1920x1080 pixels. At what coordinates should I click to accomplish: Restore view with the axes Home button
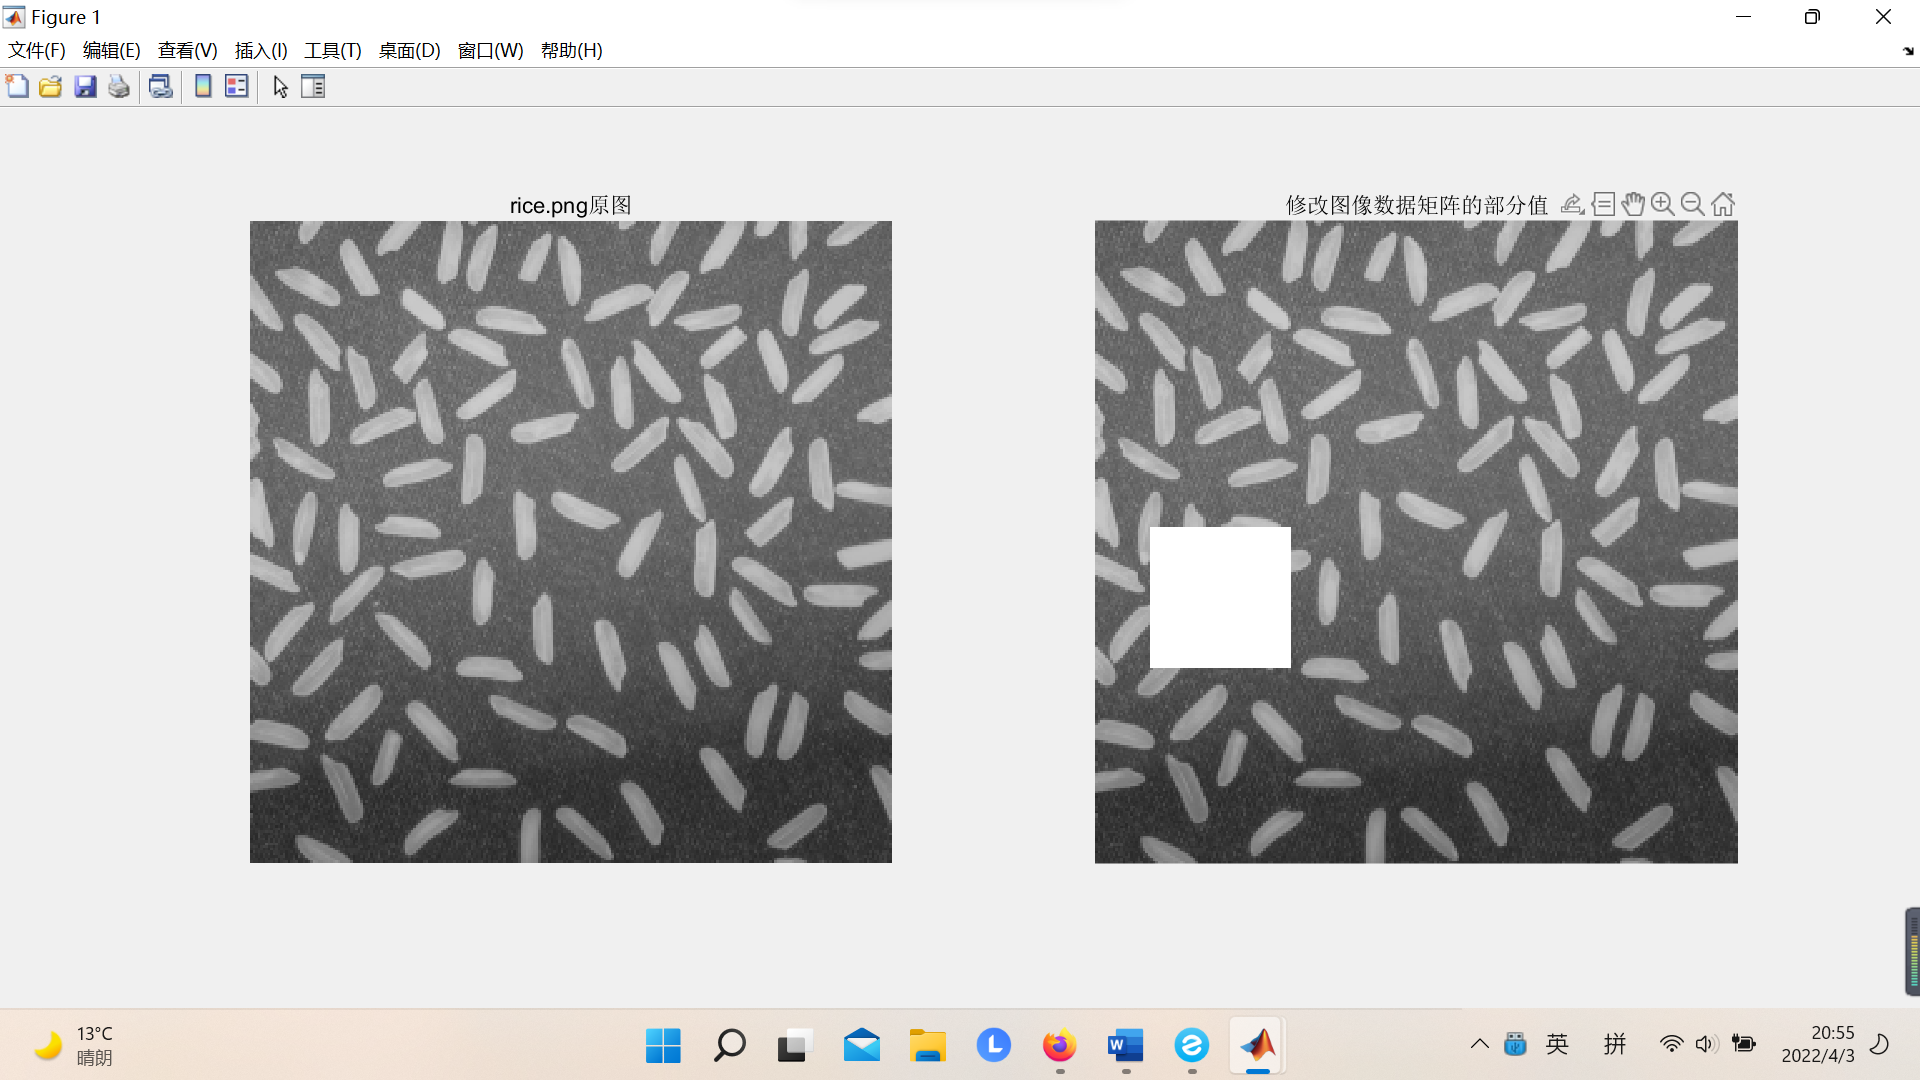pyautogui.click(x=1723, y=204)
